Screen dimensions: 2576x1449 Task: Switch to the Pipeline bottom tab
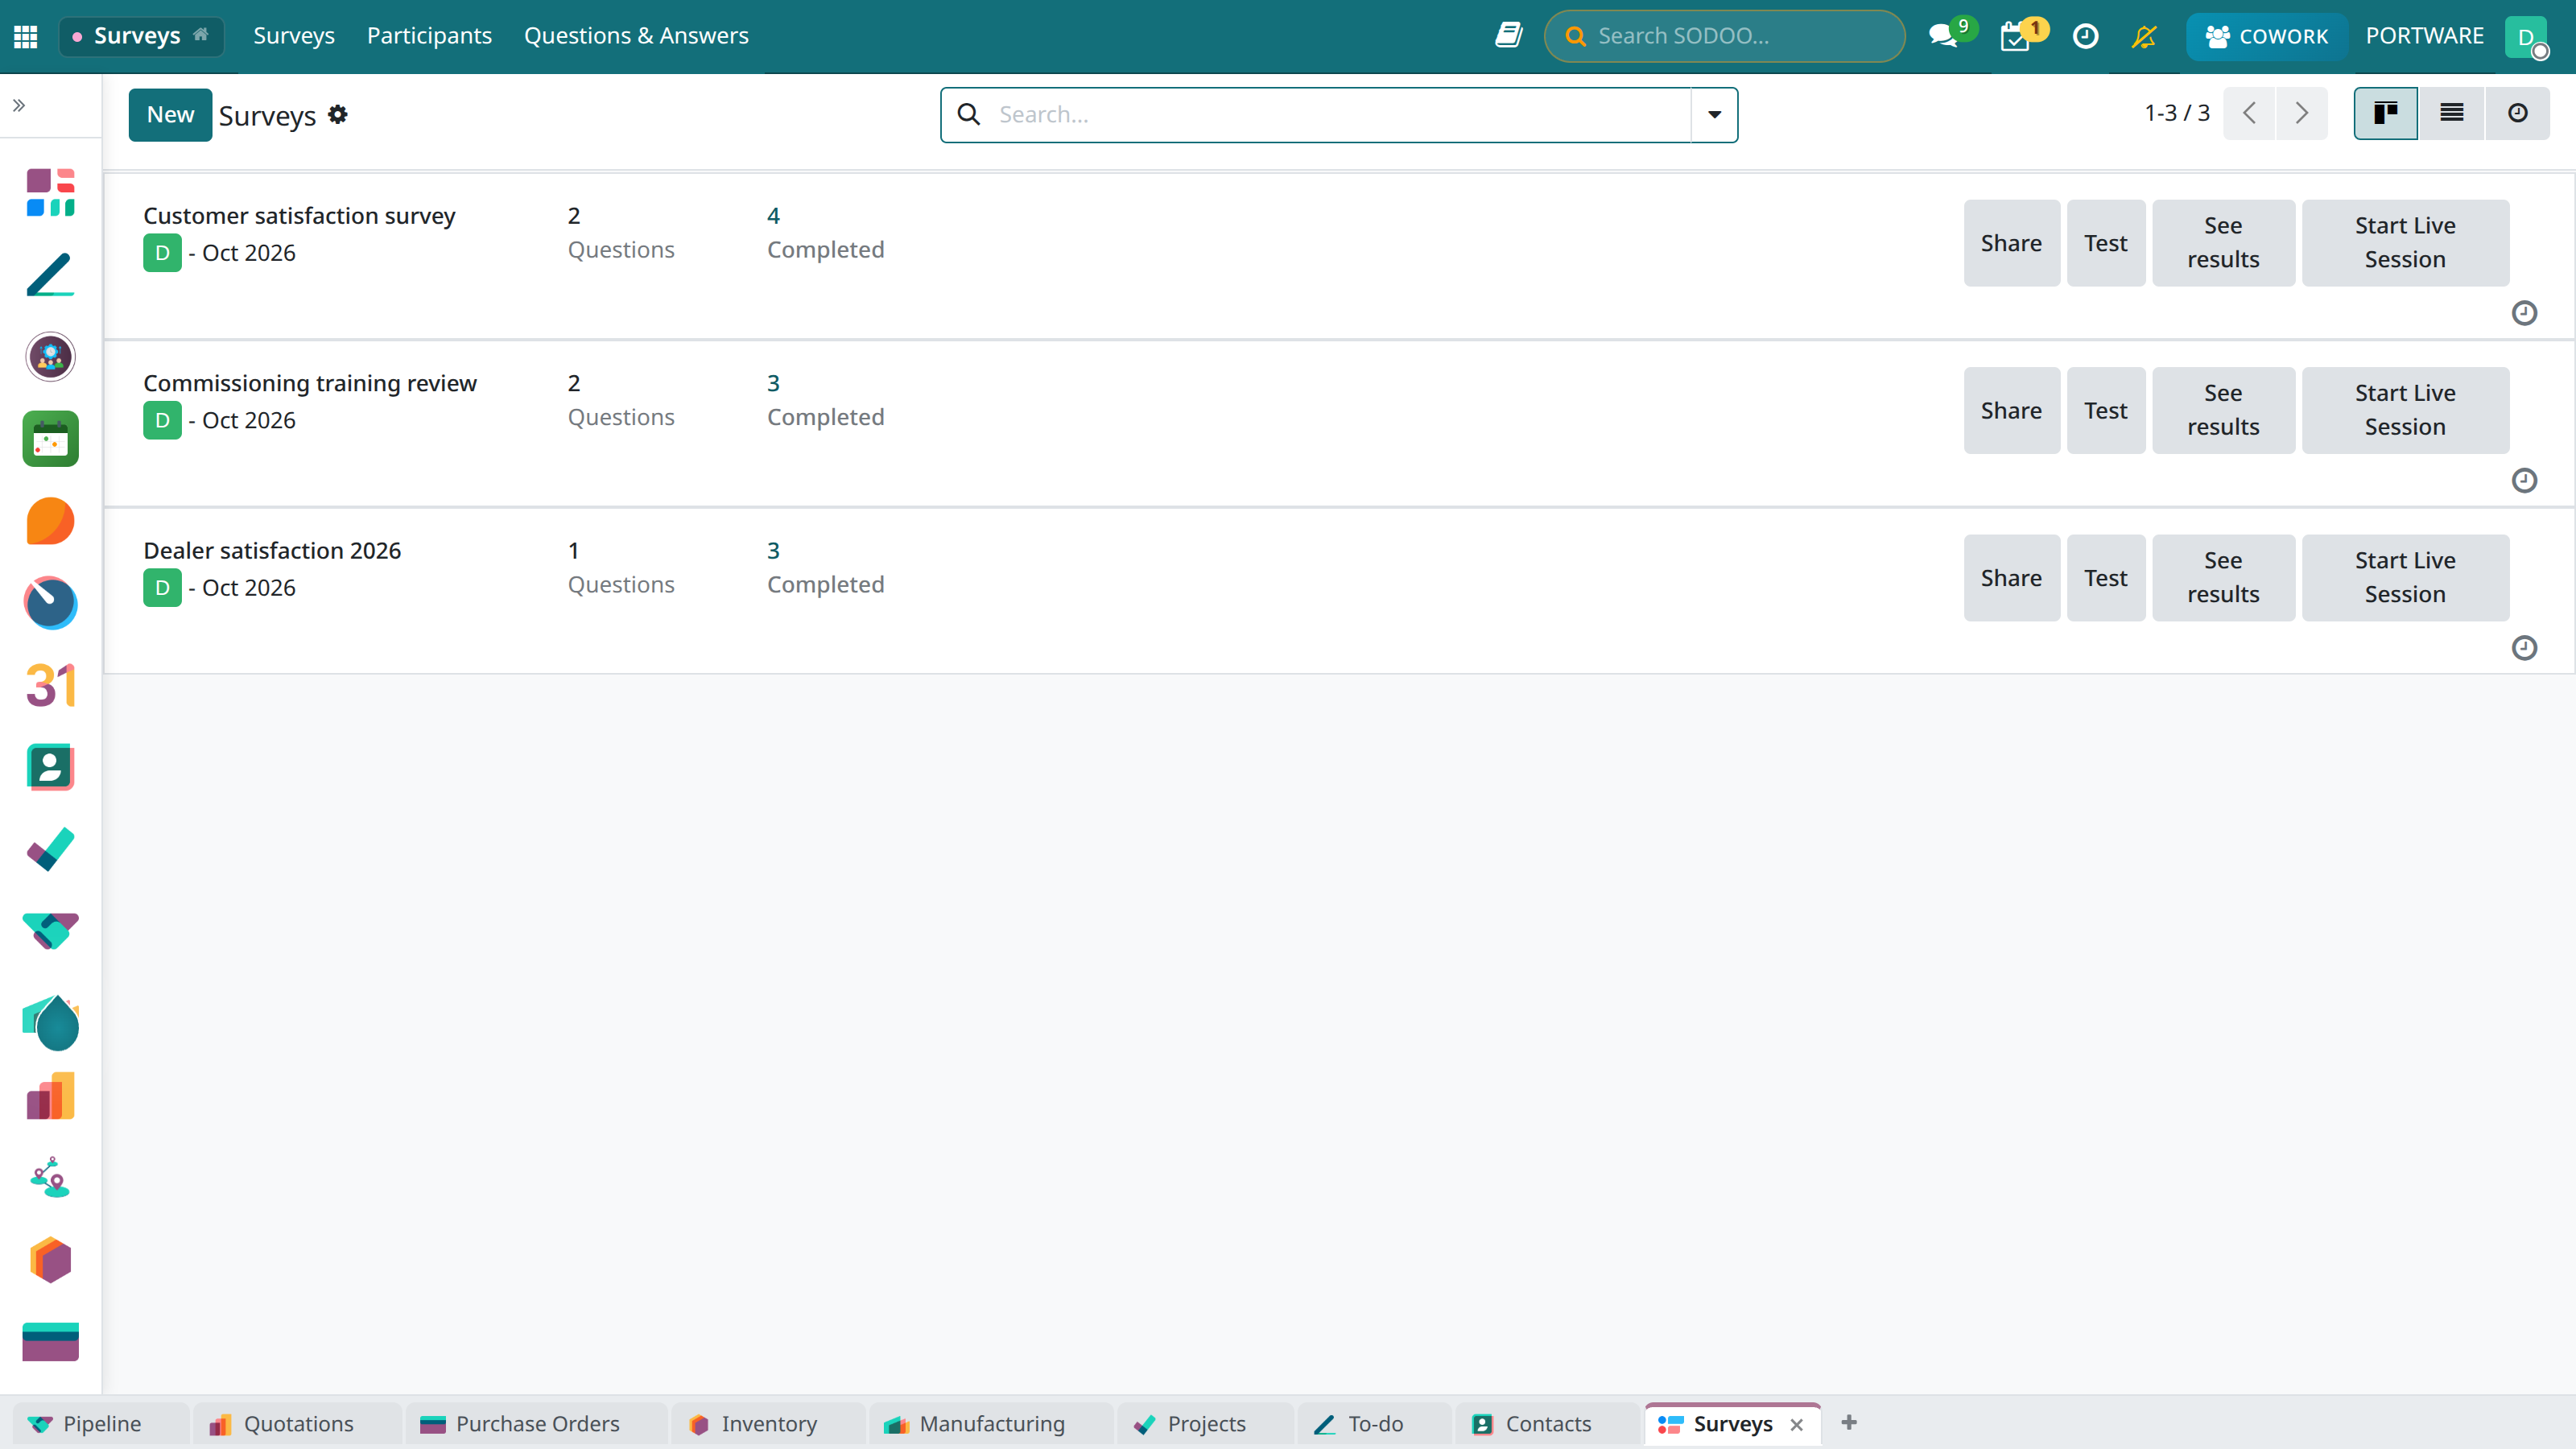100,1423
